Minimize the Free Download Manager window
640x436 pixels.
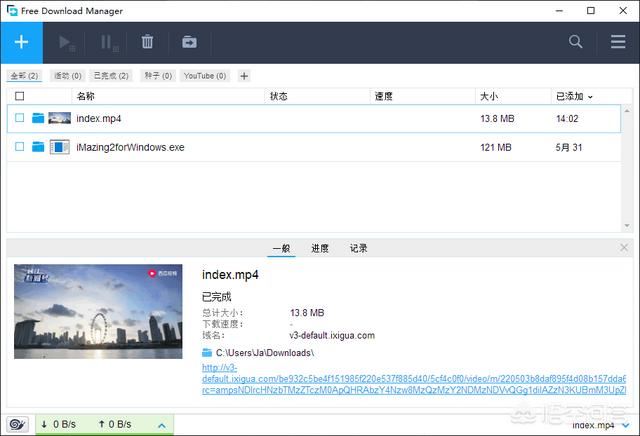coord(560,11)
